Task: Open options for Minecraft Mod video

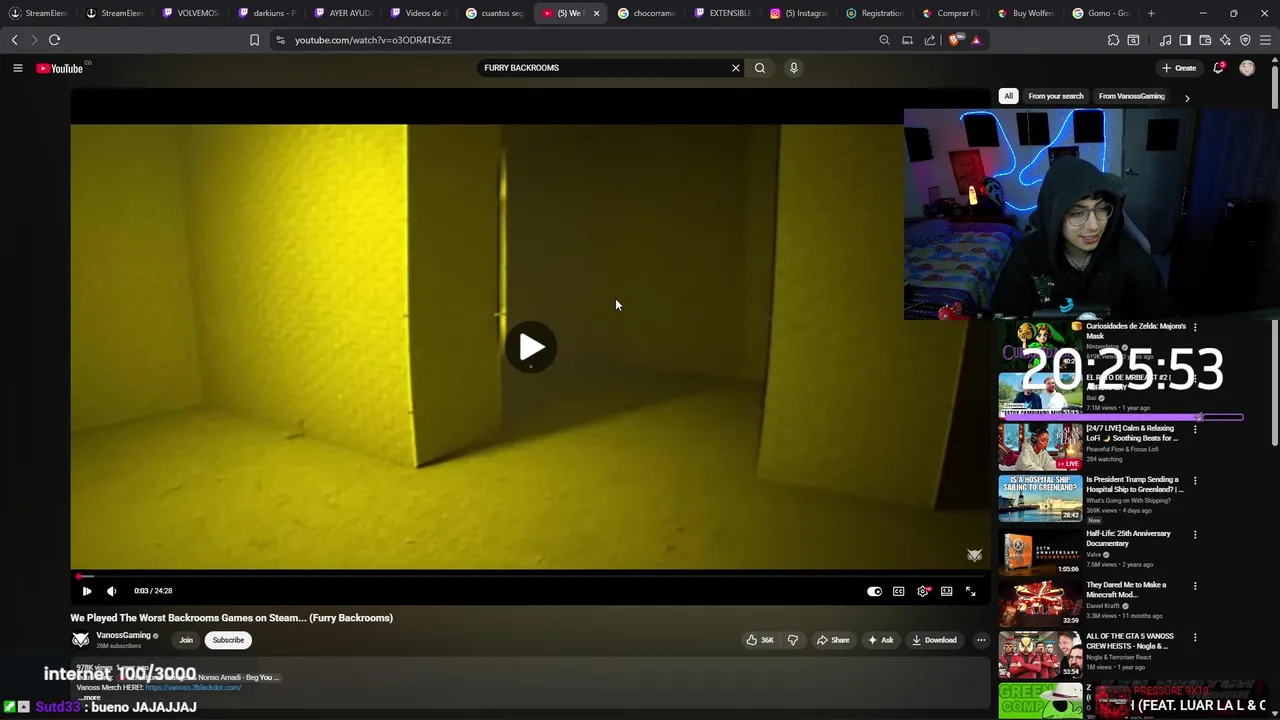Action: pyautogui.click(x=1195, y=586)
